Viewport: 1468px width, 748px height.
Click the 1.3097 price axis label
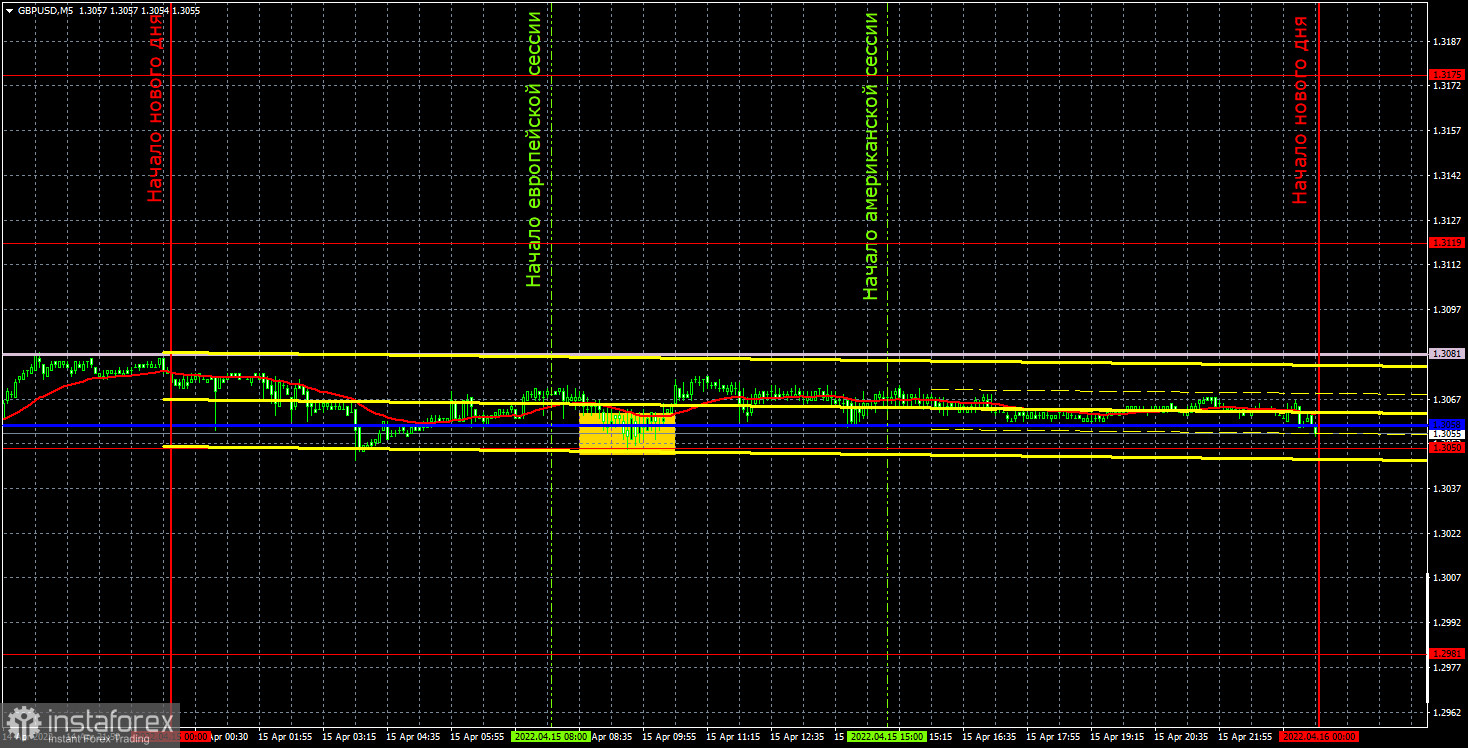(1447, 310)
